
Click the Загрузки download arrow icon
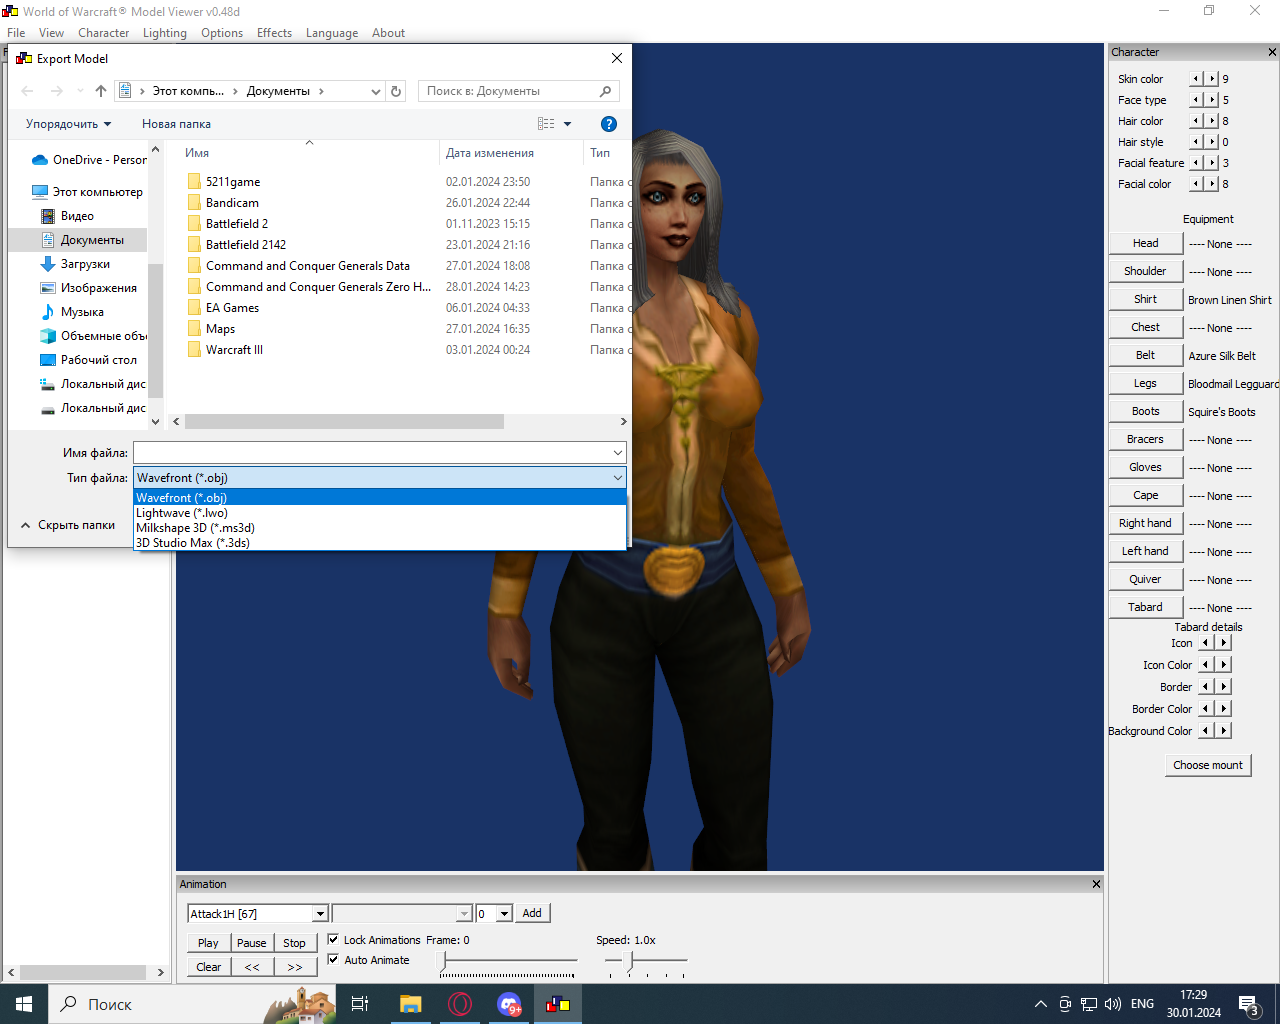(x=48, y=264)
